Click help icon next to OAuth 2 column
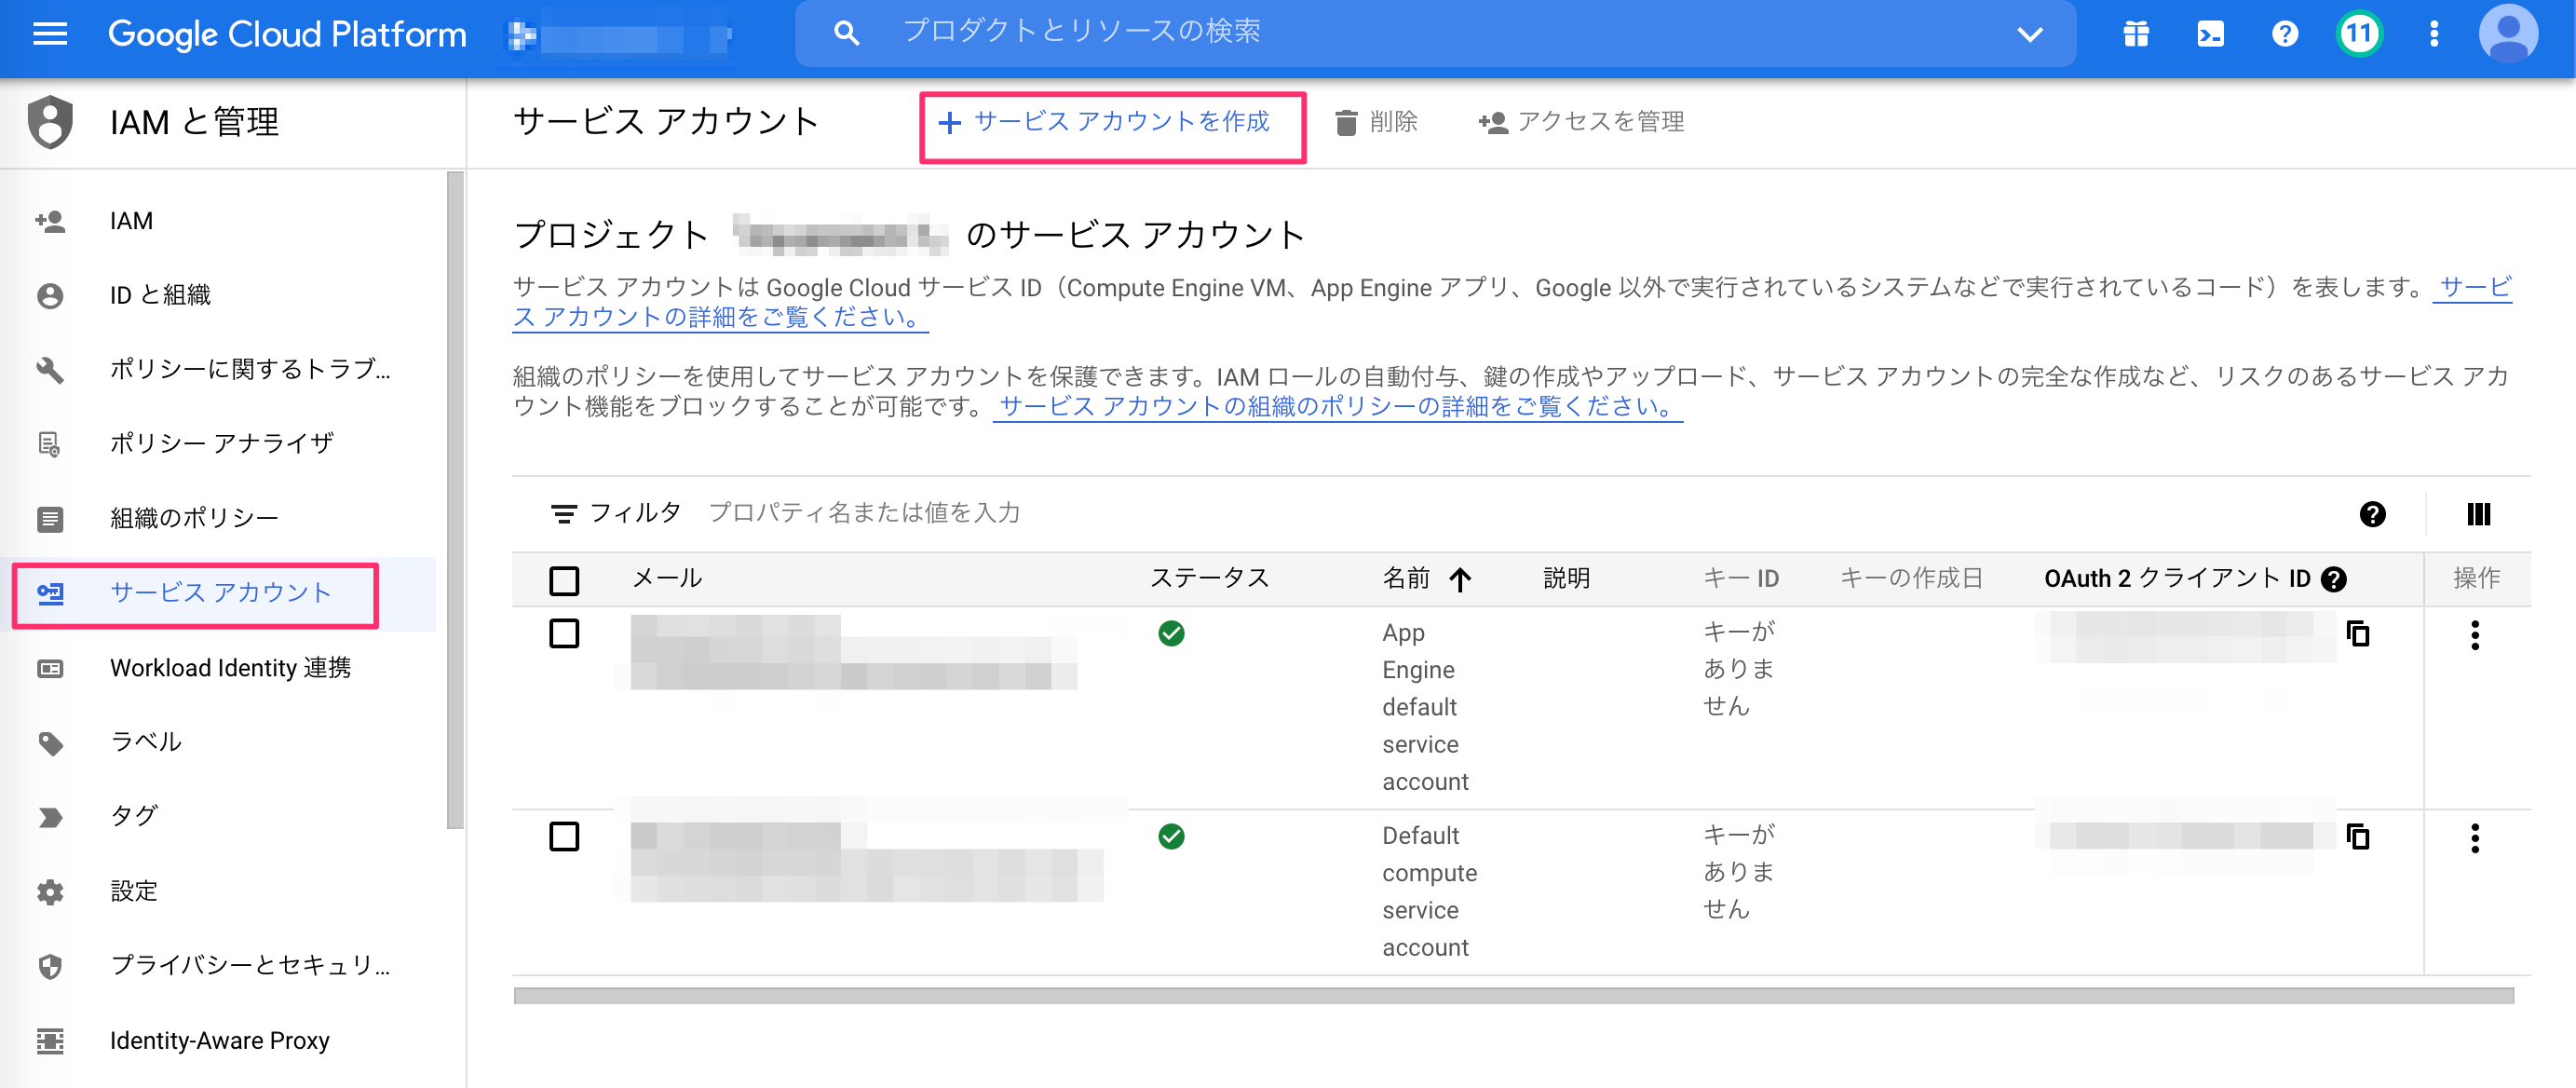The width and height of the screenshot is (2576, 1088). click(x=2334, y=579)
